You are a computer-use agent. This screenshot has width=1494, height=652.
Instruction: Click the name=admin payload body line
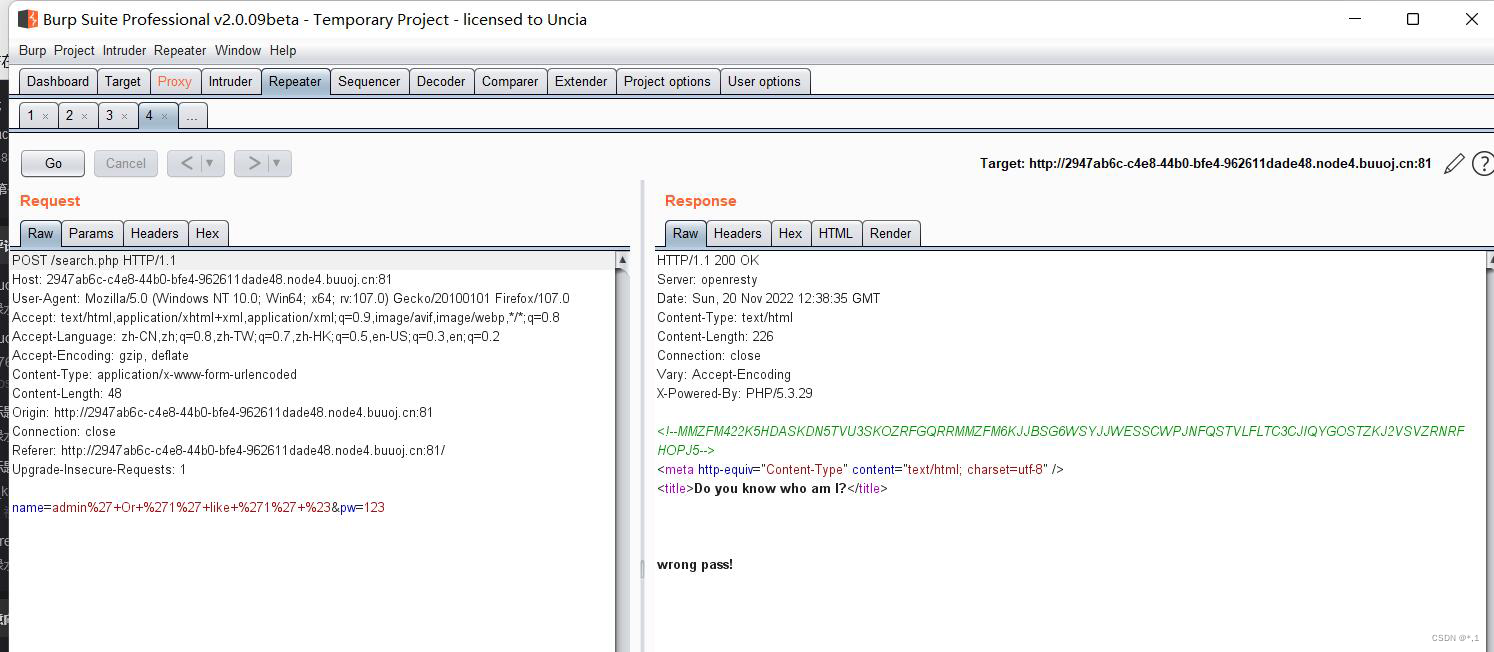[x=198, y=507]
